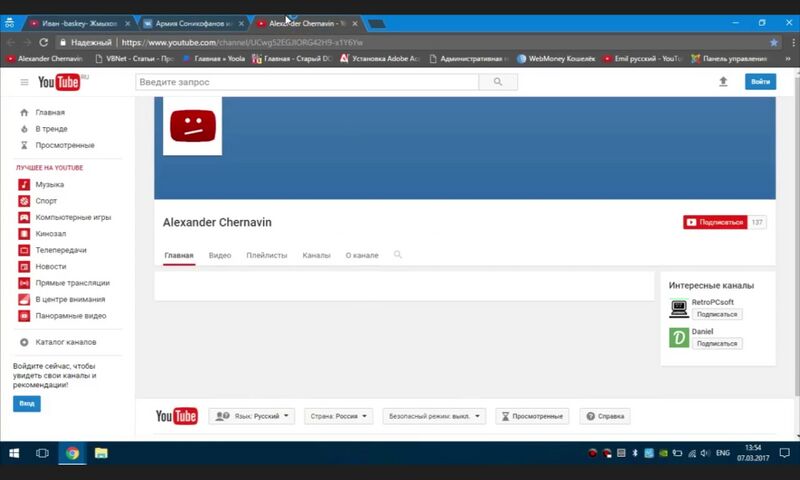Click the Chrome taskbar icon
Image resolution: width=800 pixels, height=480 pixels.
[72, 453]
